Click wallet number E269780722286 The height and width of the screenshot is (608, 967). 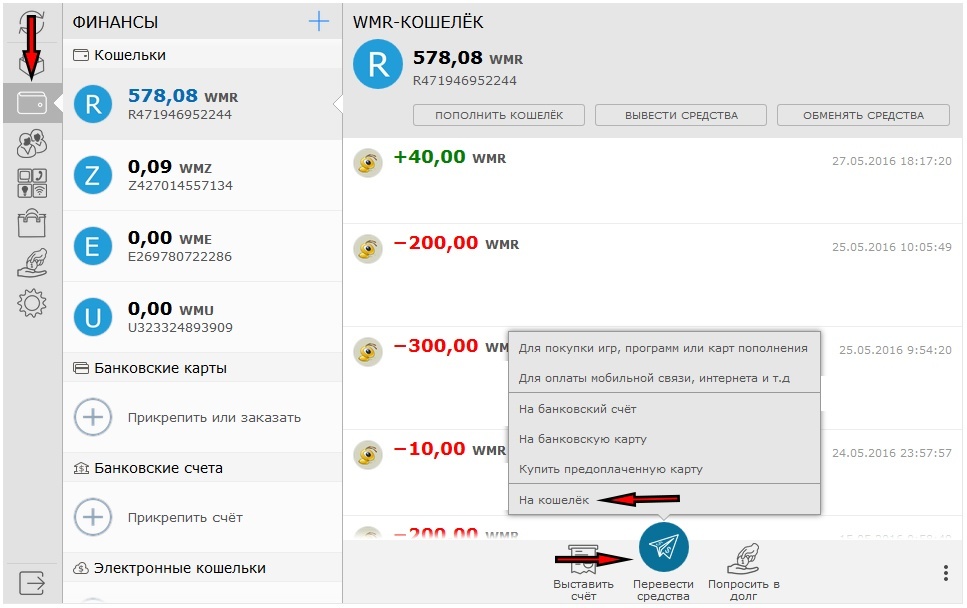(x=179, y=257)
